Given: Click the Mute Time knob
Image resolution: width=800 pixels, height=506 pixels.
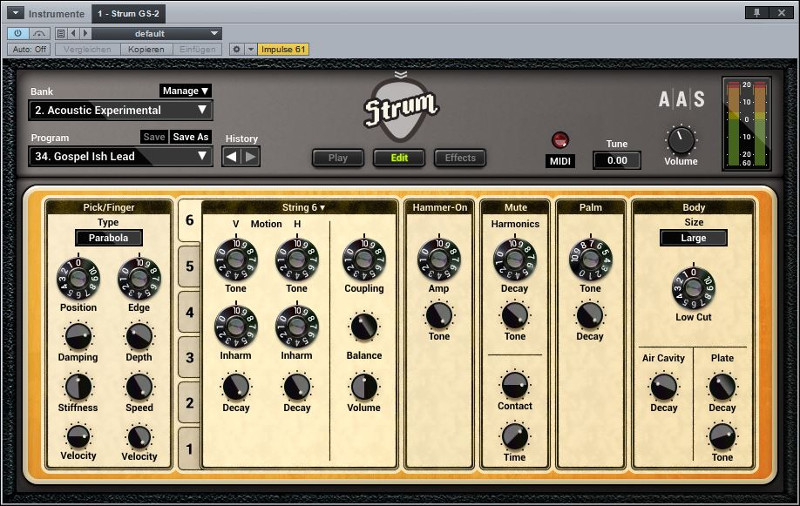Looking at the screenshot, I should 515,436.
